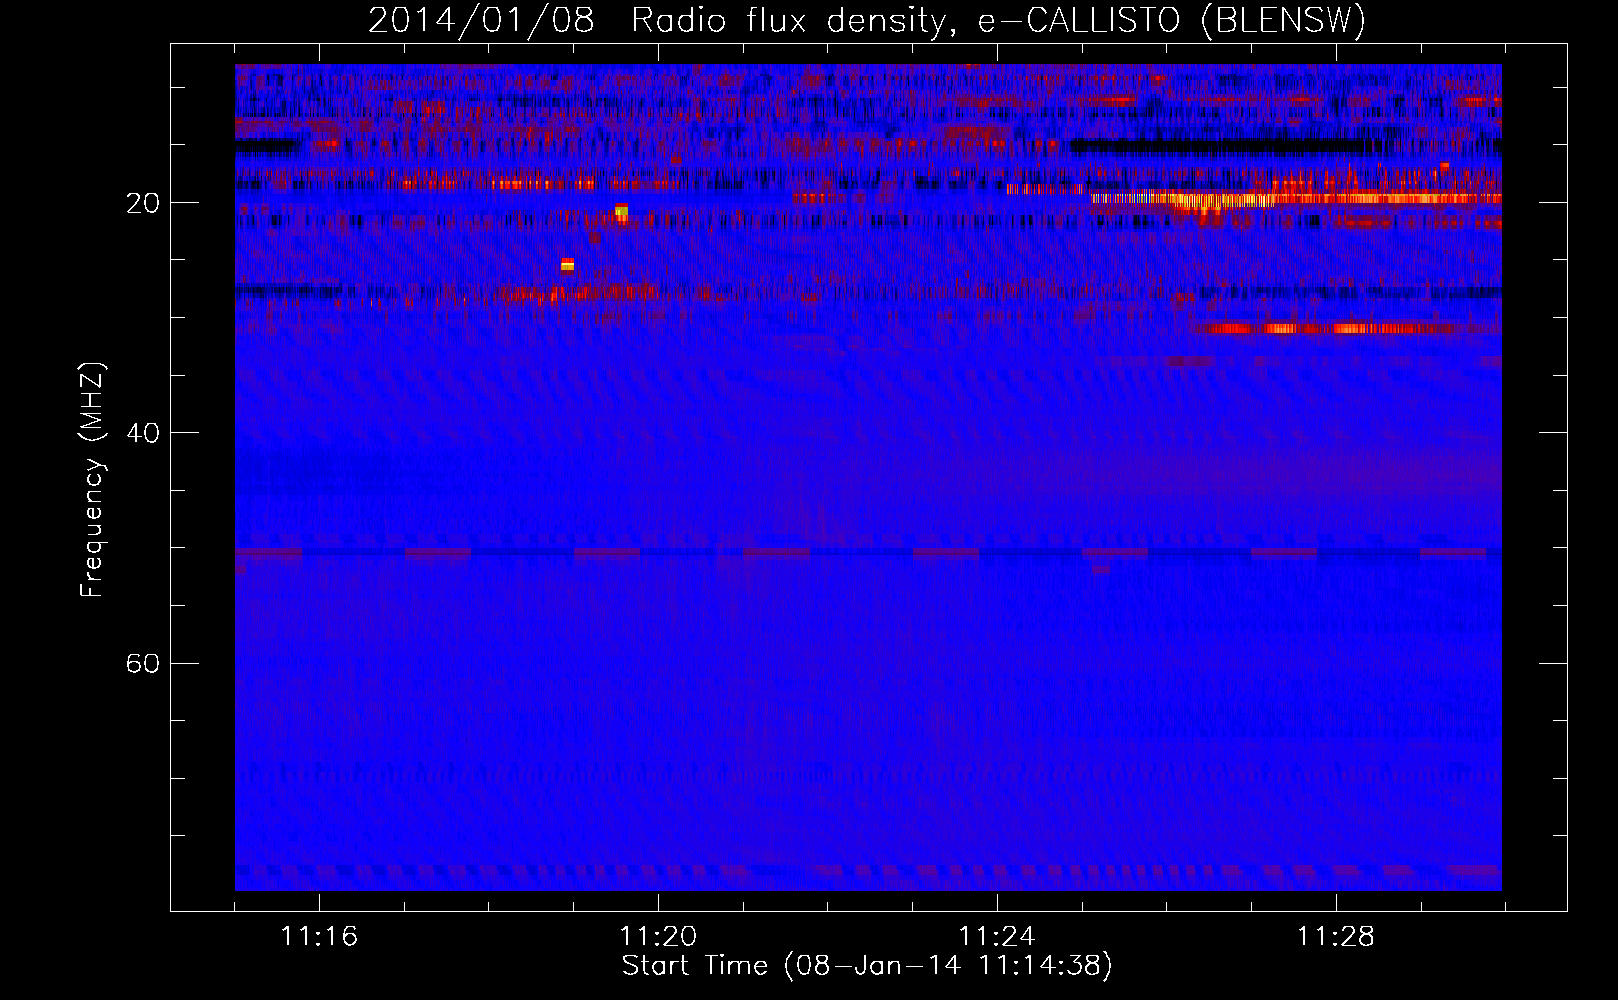This screenshot has height=1000, width=1618.
Task: Click the 'Frequency (MHZ)' axis label
Action: tap(92, 480)
